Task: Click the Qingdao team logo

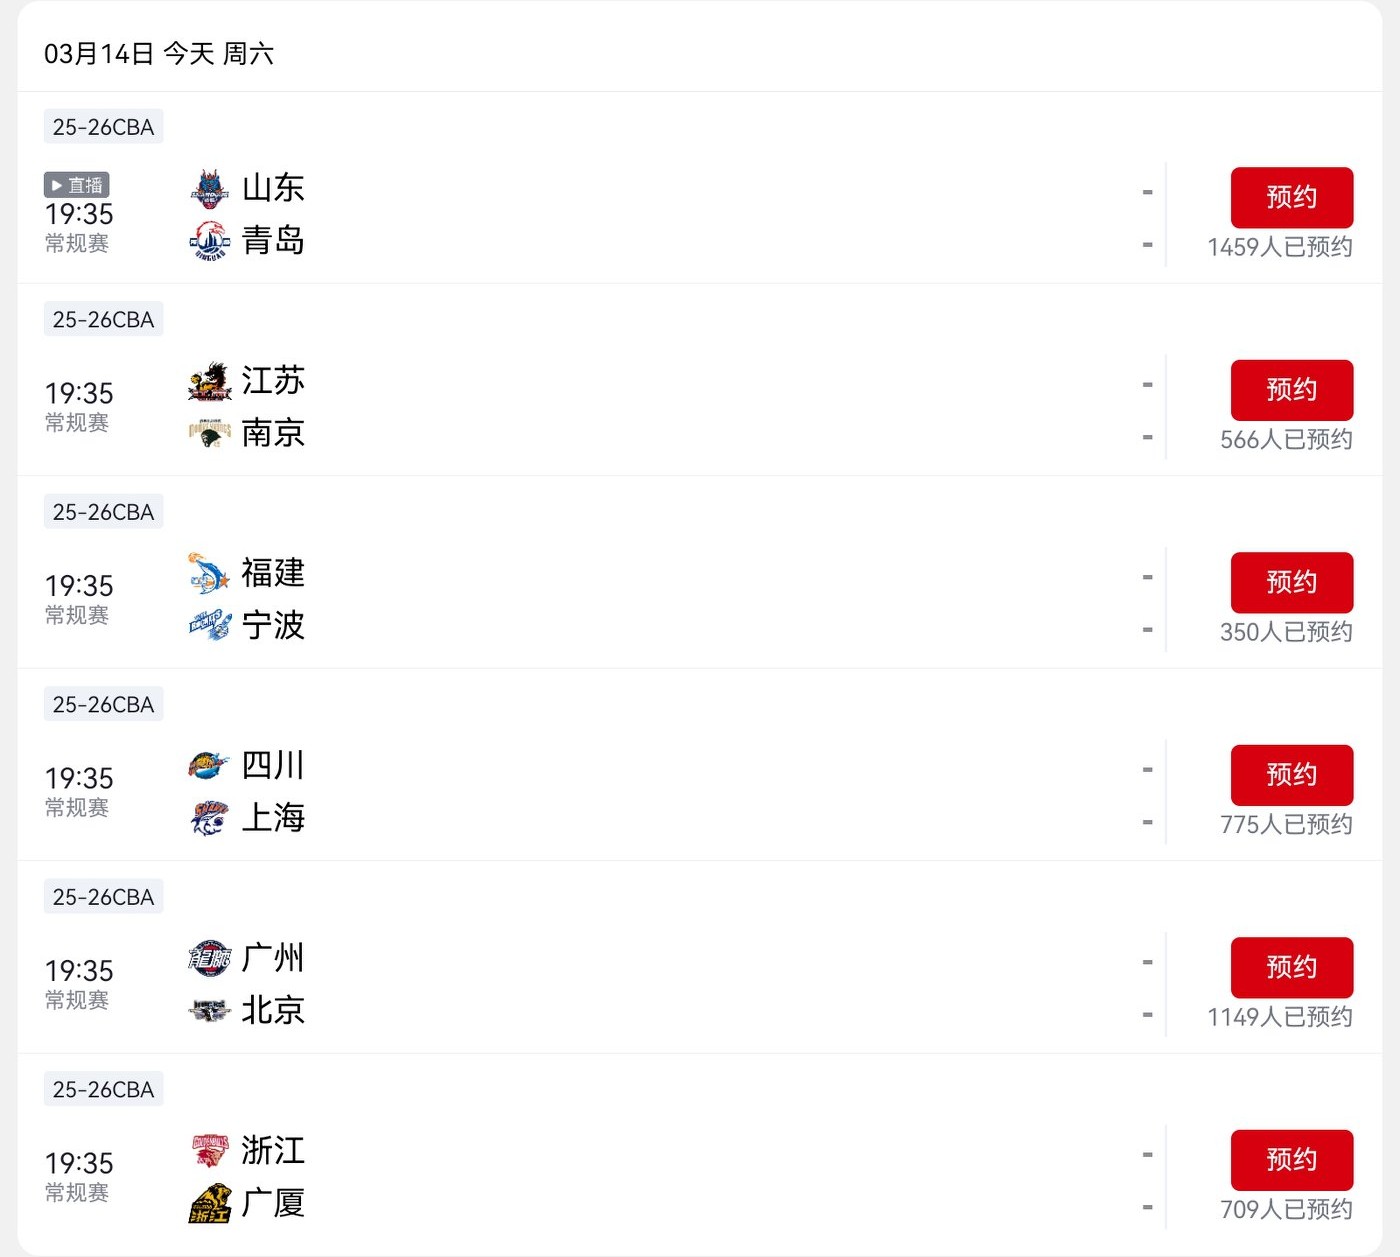Action: pyautogui.click(x=210, y=241)
